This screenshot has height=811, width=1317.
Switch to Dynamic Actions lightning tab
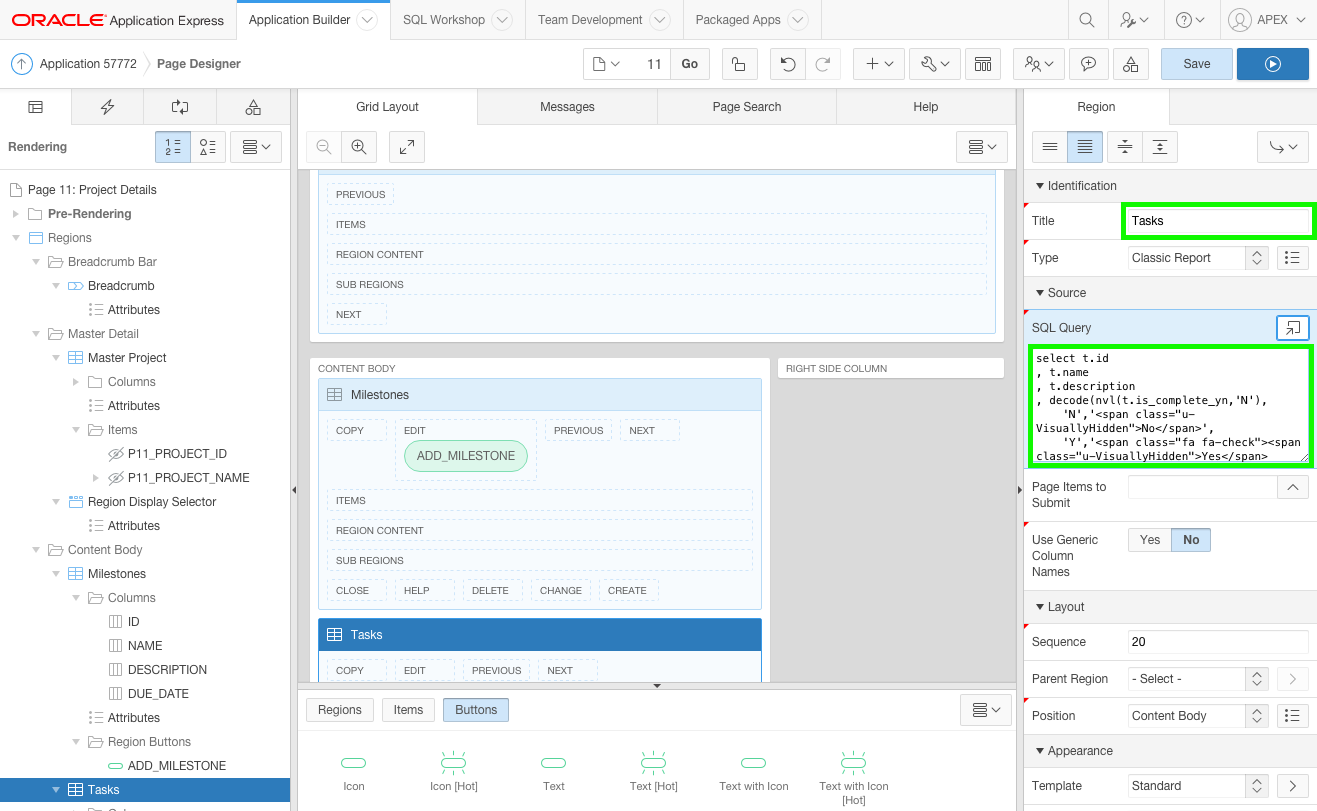[x=108, y=107]
